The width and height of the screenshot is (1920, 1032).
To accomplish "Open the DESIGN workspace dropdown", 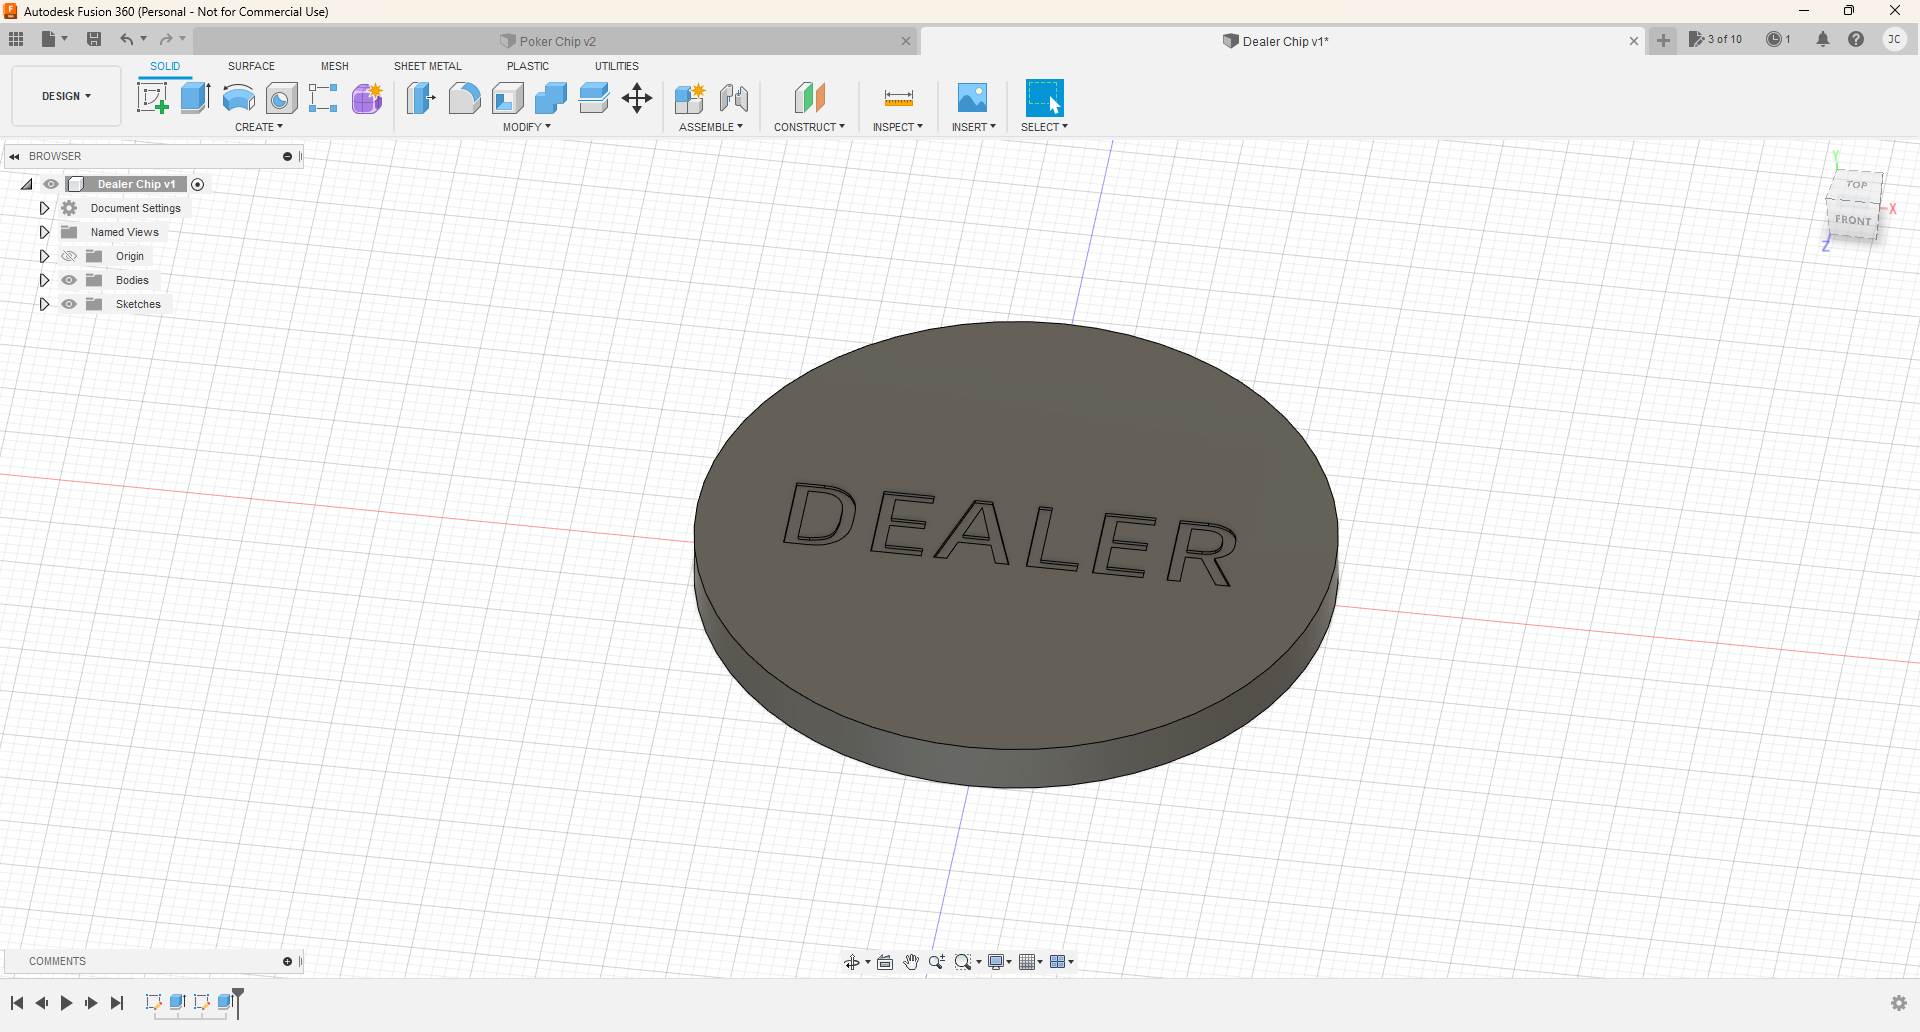I will click(x=66, y=96).
